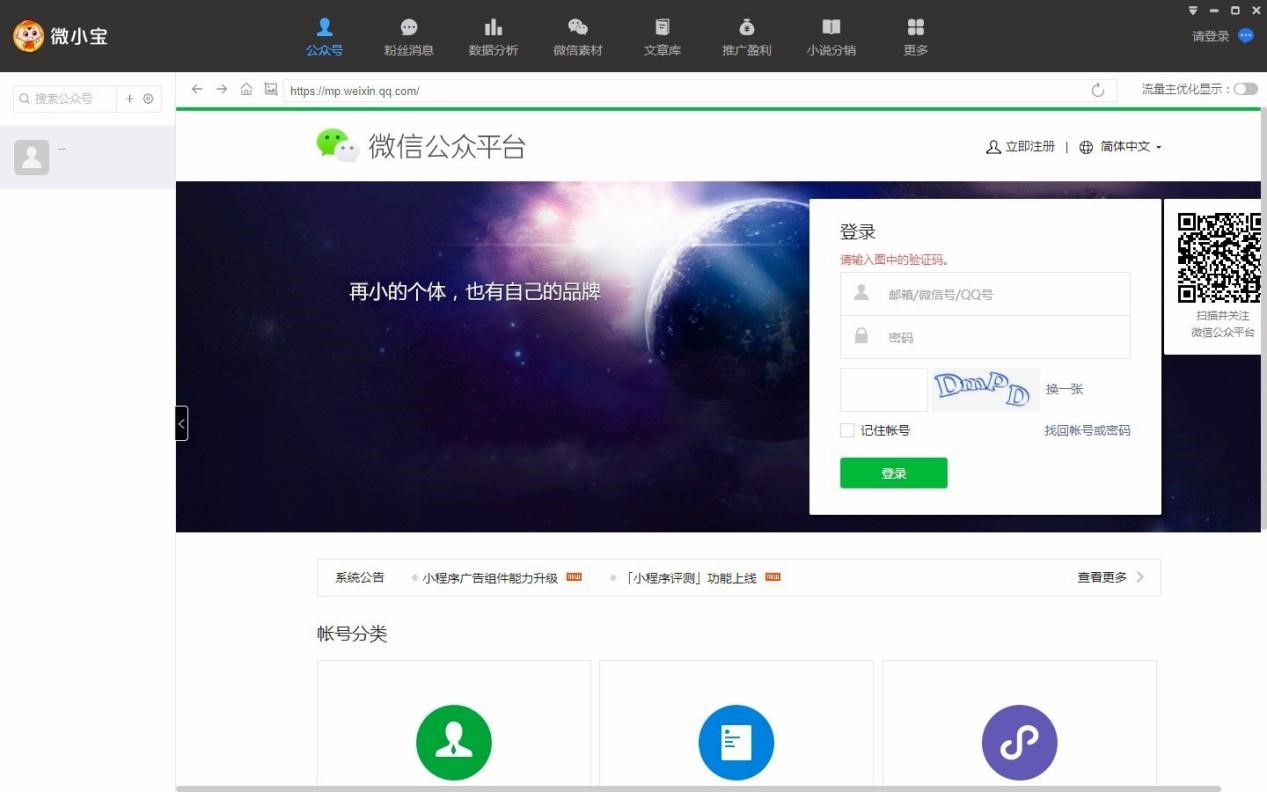Go back with the browser back arrow

[x=197, y=89]
